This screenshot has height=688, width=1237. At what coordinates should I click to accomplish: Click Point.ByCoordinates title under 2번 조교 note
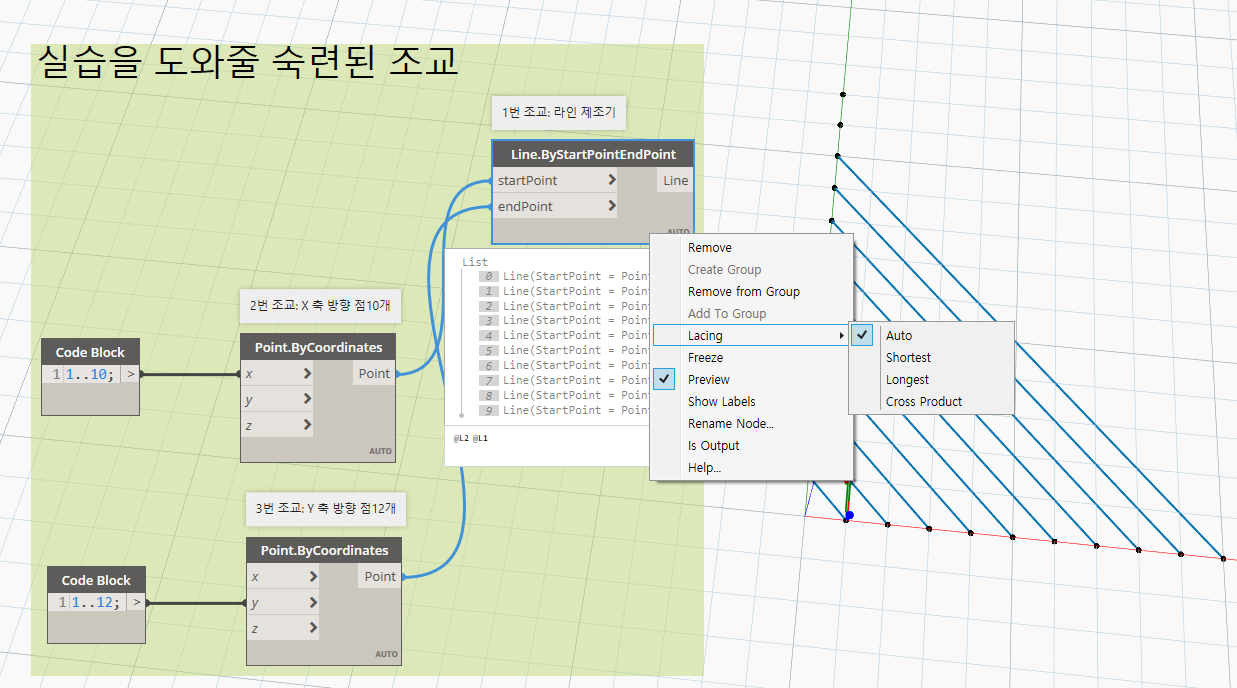(318, 347)
